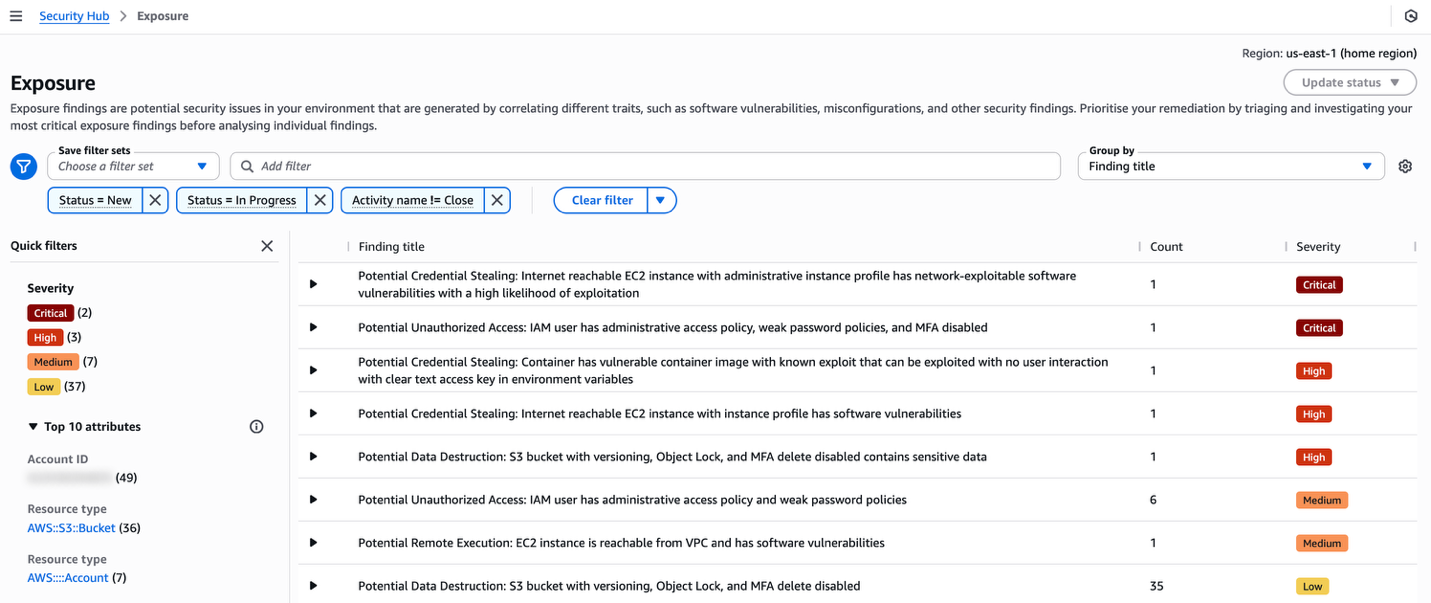Sort by Finding title column header
Screen dimensions: 1431x603
pos(391,246)
